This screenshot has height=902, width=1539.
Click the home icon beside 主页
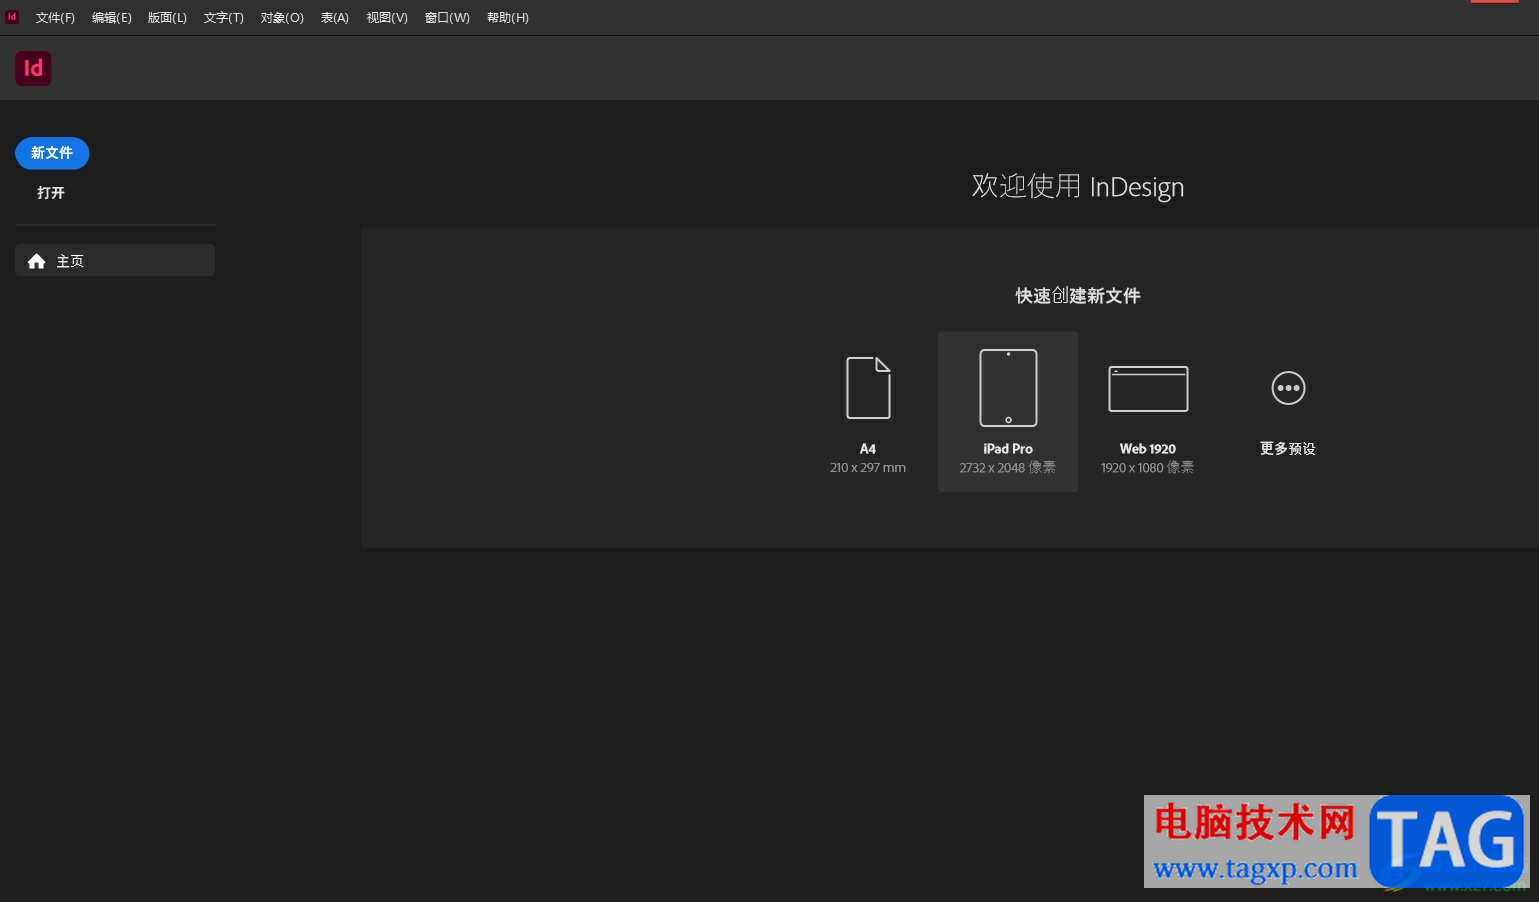coord(37,261)
